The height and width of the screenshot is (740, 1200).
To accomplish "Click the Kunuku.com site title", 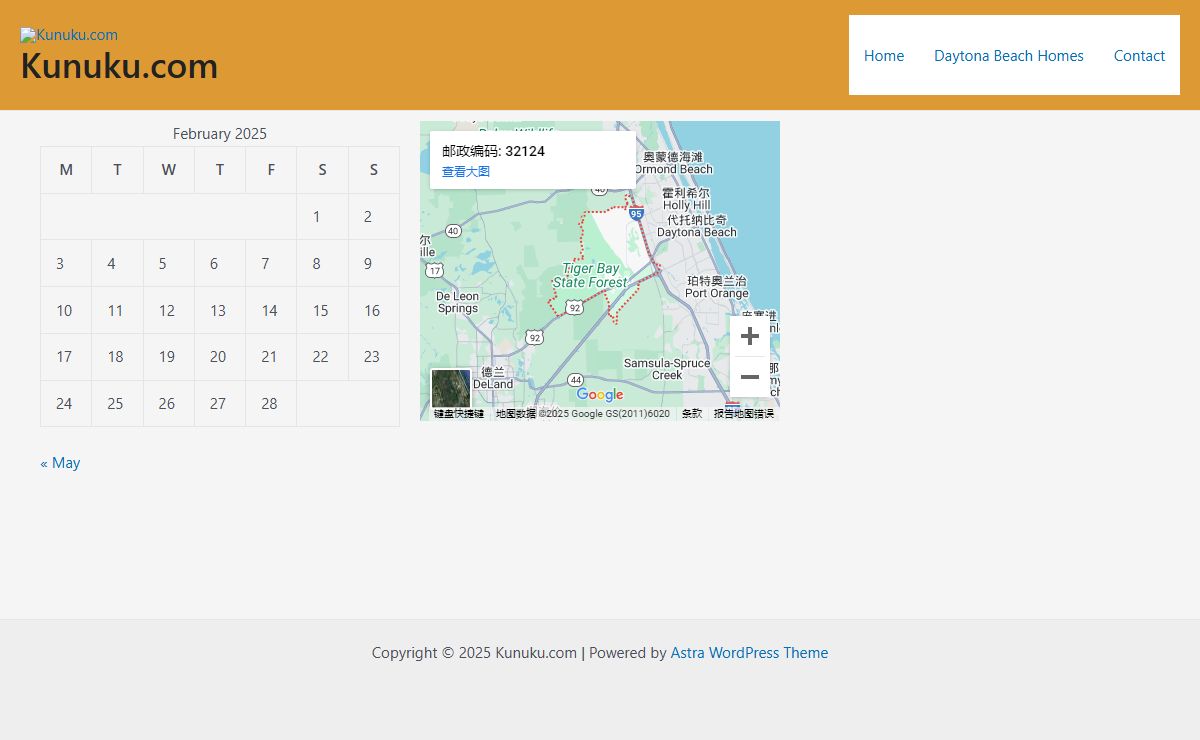I will click(x=119, y=66).
